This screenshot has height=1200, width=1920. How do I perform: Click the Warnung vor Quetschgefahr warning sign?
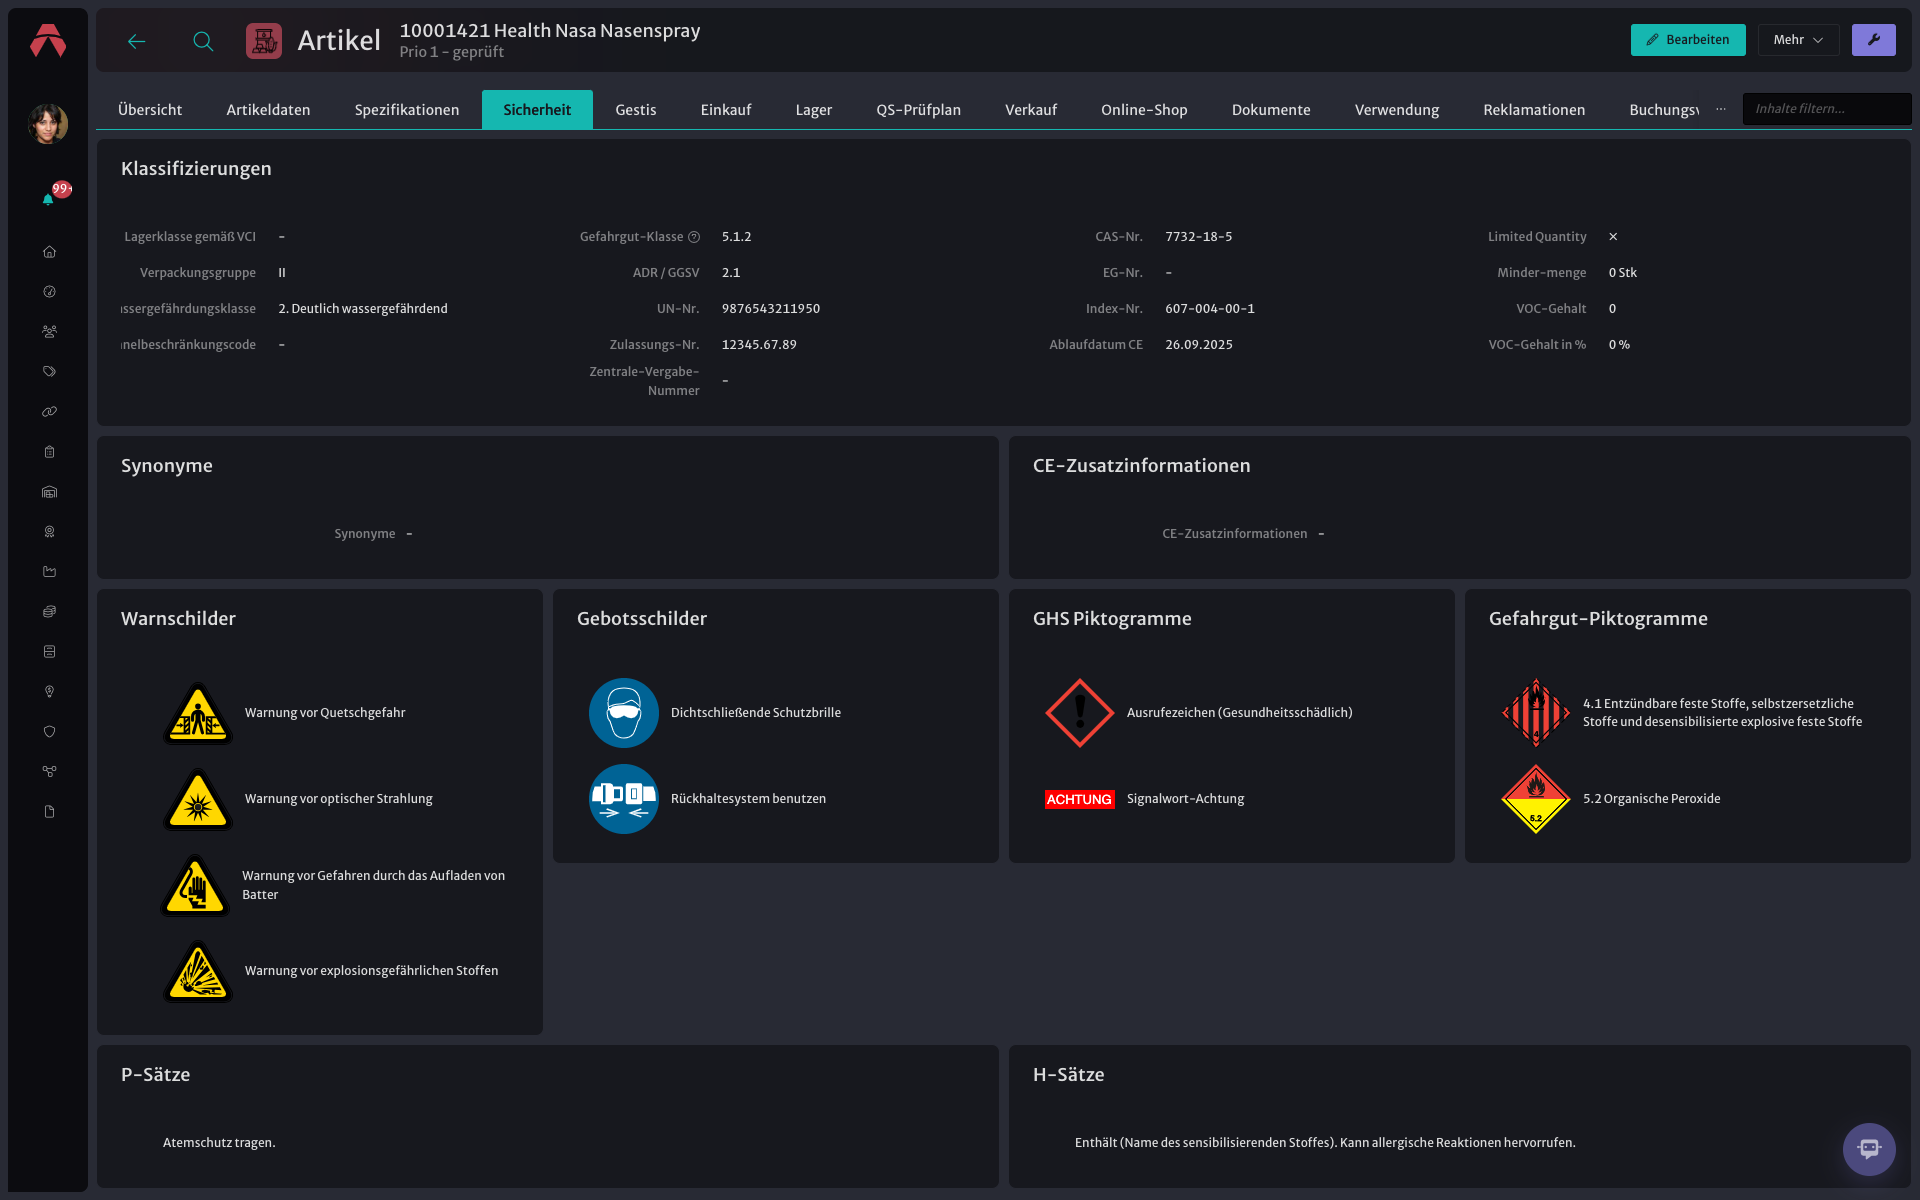(198, 713)
